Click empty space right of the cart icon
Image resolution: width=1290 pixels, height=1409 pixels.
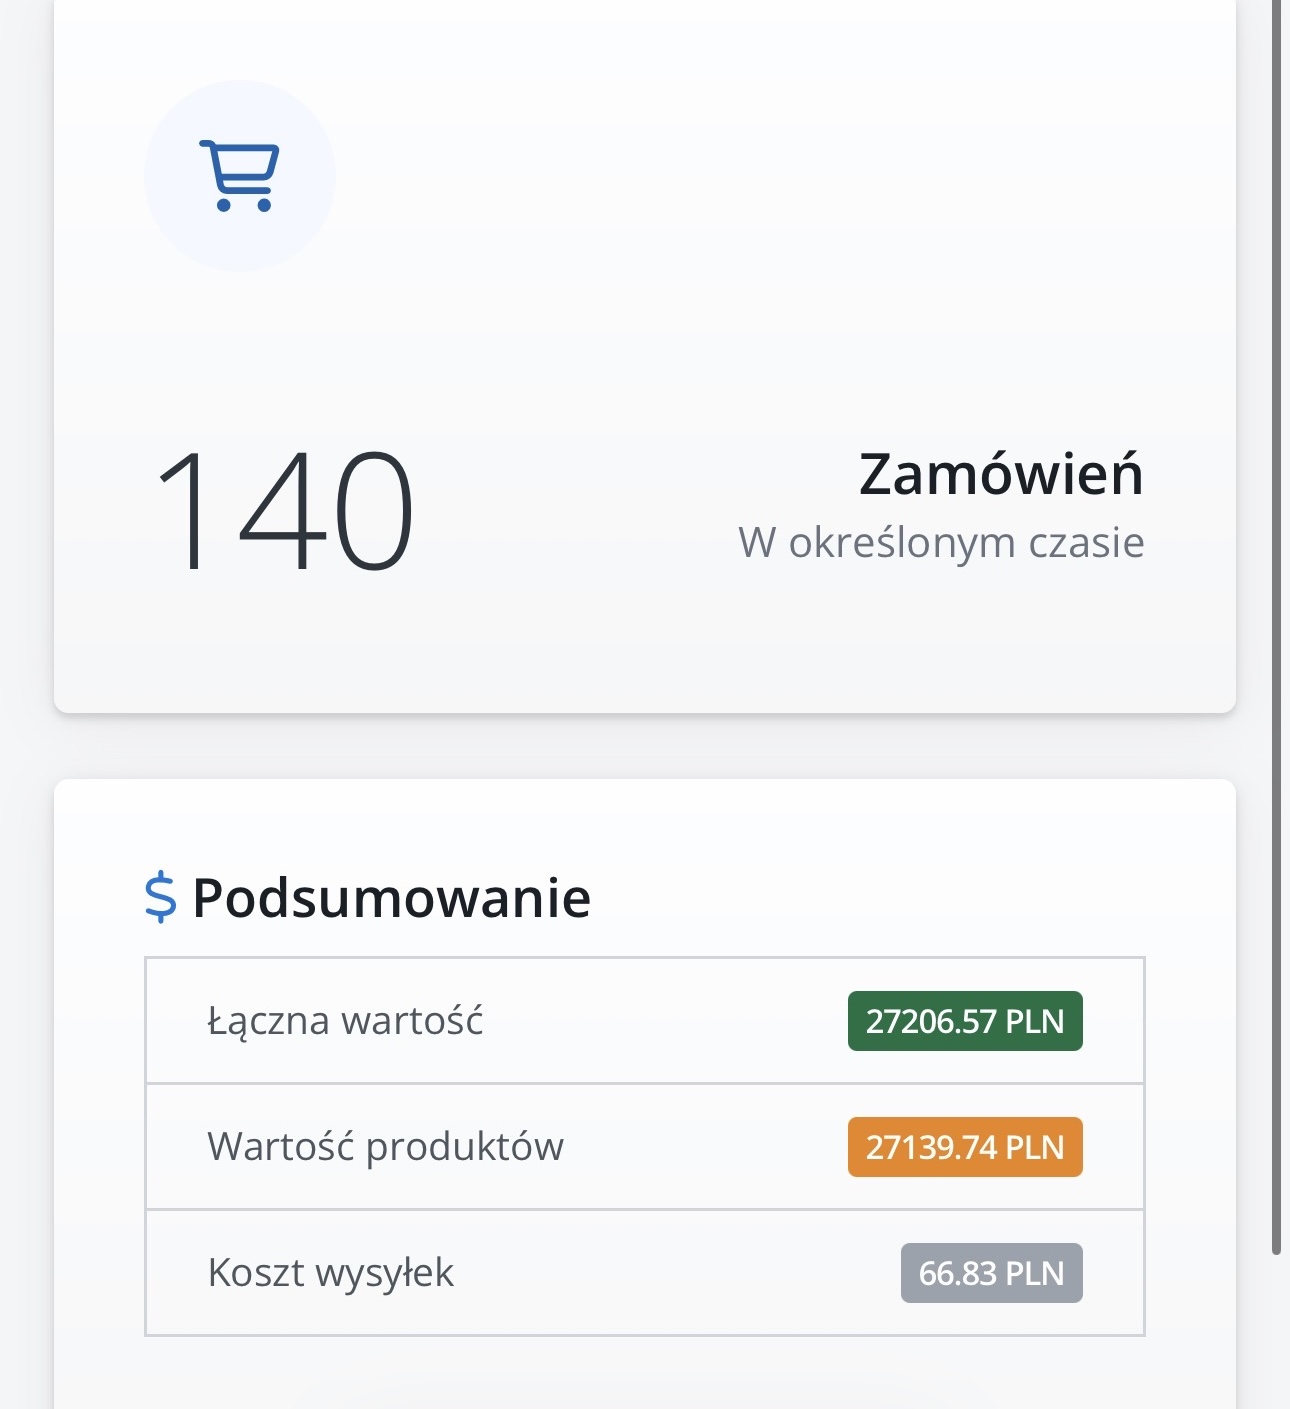[x=700, y=176]
